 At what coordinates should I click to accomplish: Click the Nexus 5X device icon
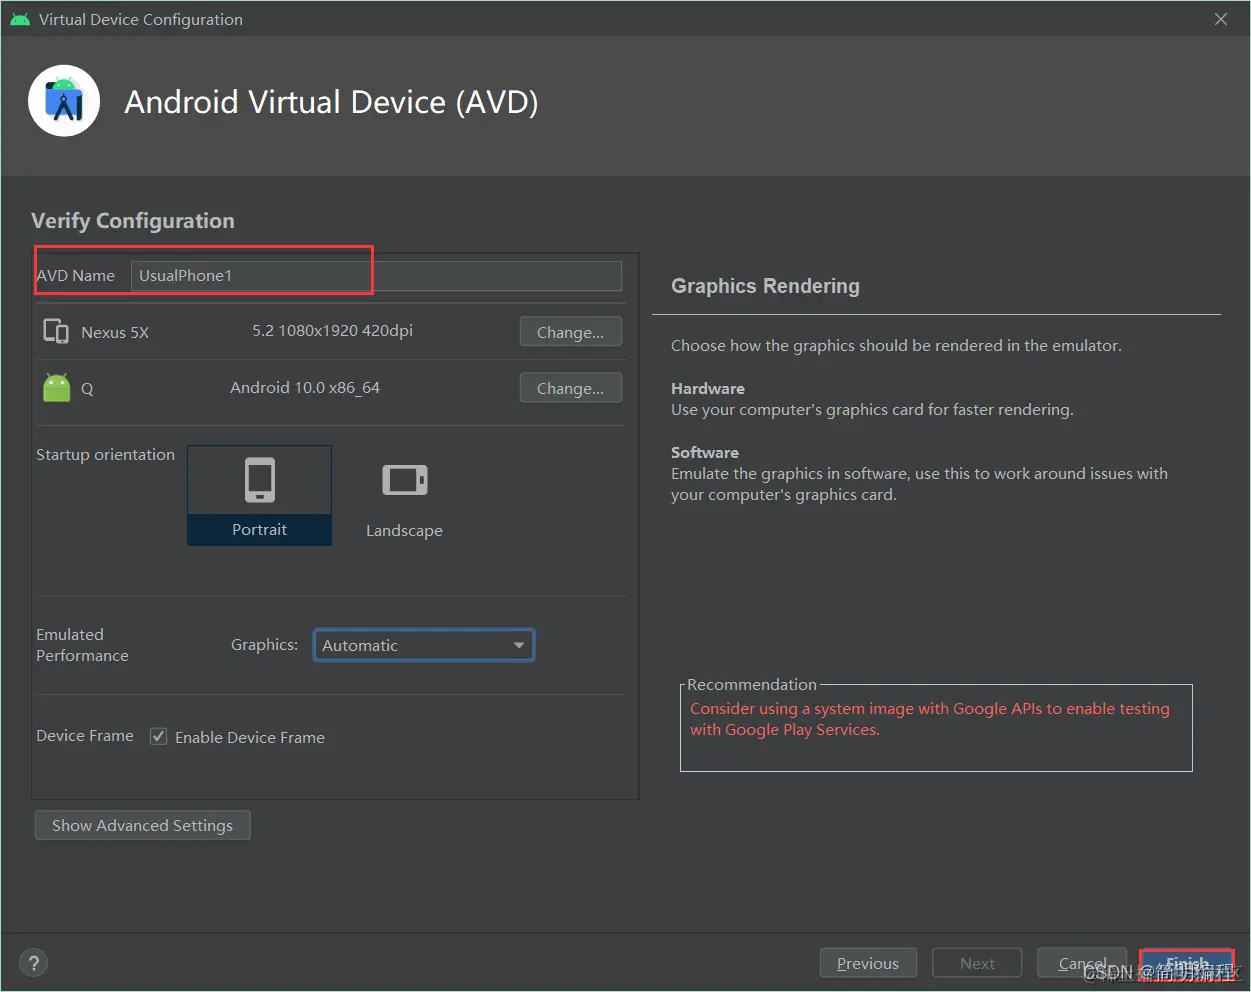coord(56,331)
